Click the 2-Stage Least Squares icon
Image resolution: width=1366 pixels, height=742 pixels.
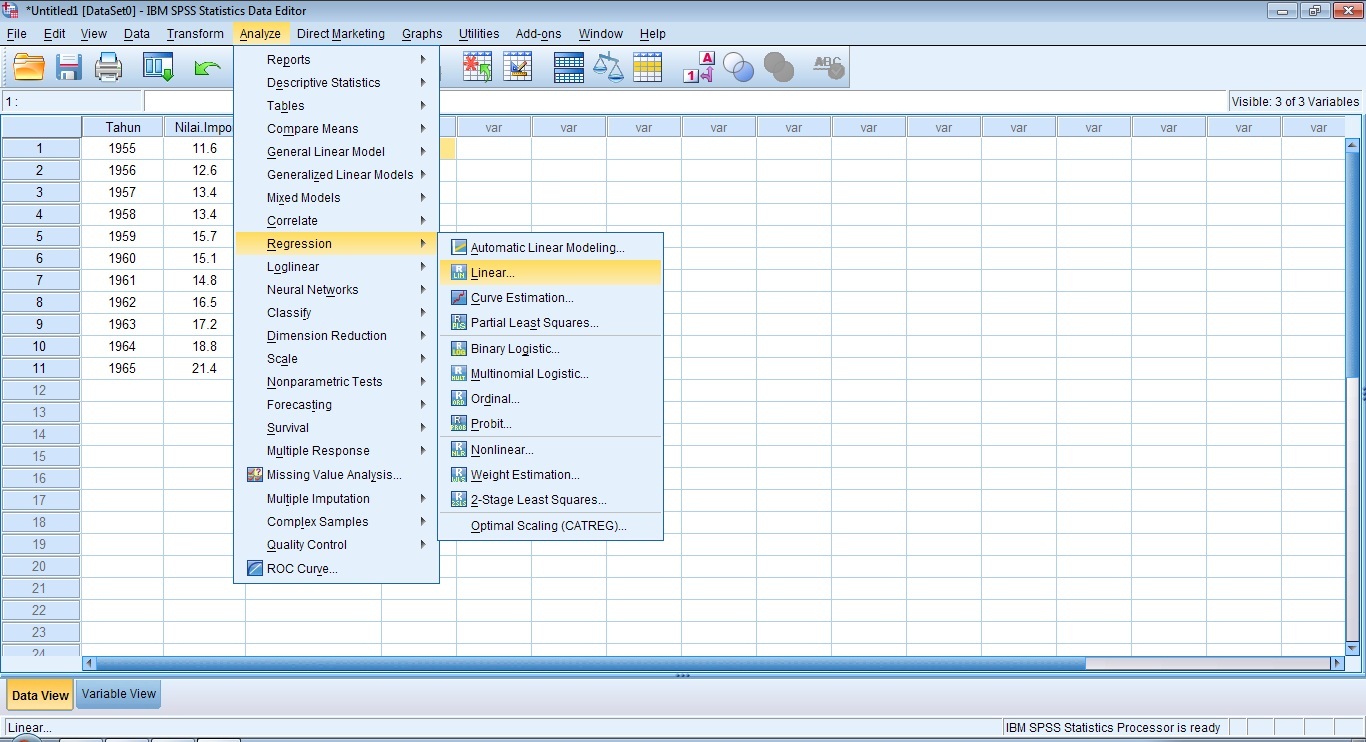[x=459, y=499]
